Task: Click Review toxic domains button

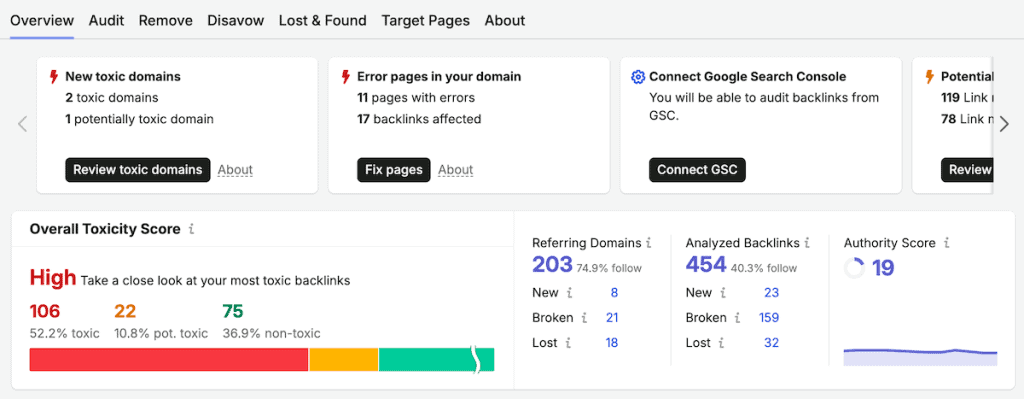Action: [x=138, y=170]
